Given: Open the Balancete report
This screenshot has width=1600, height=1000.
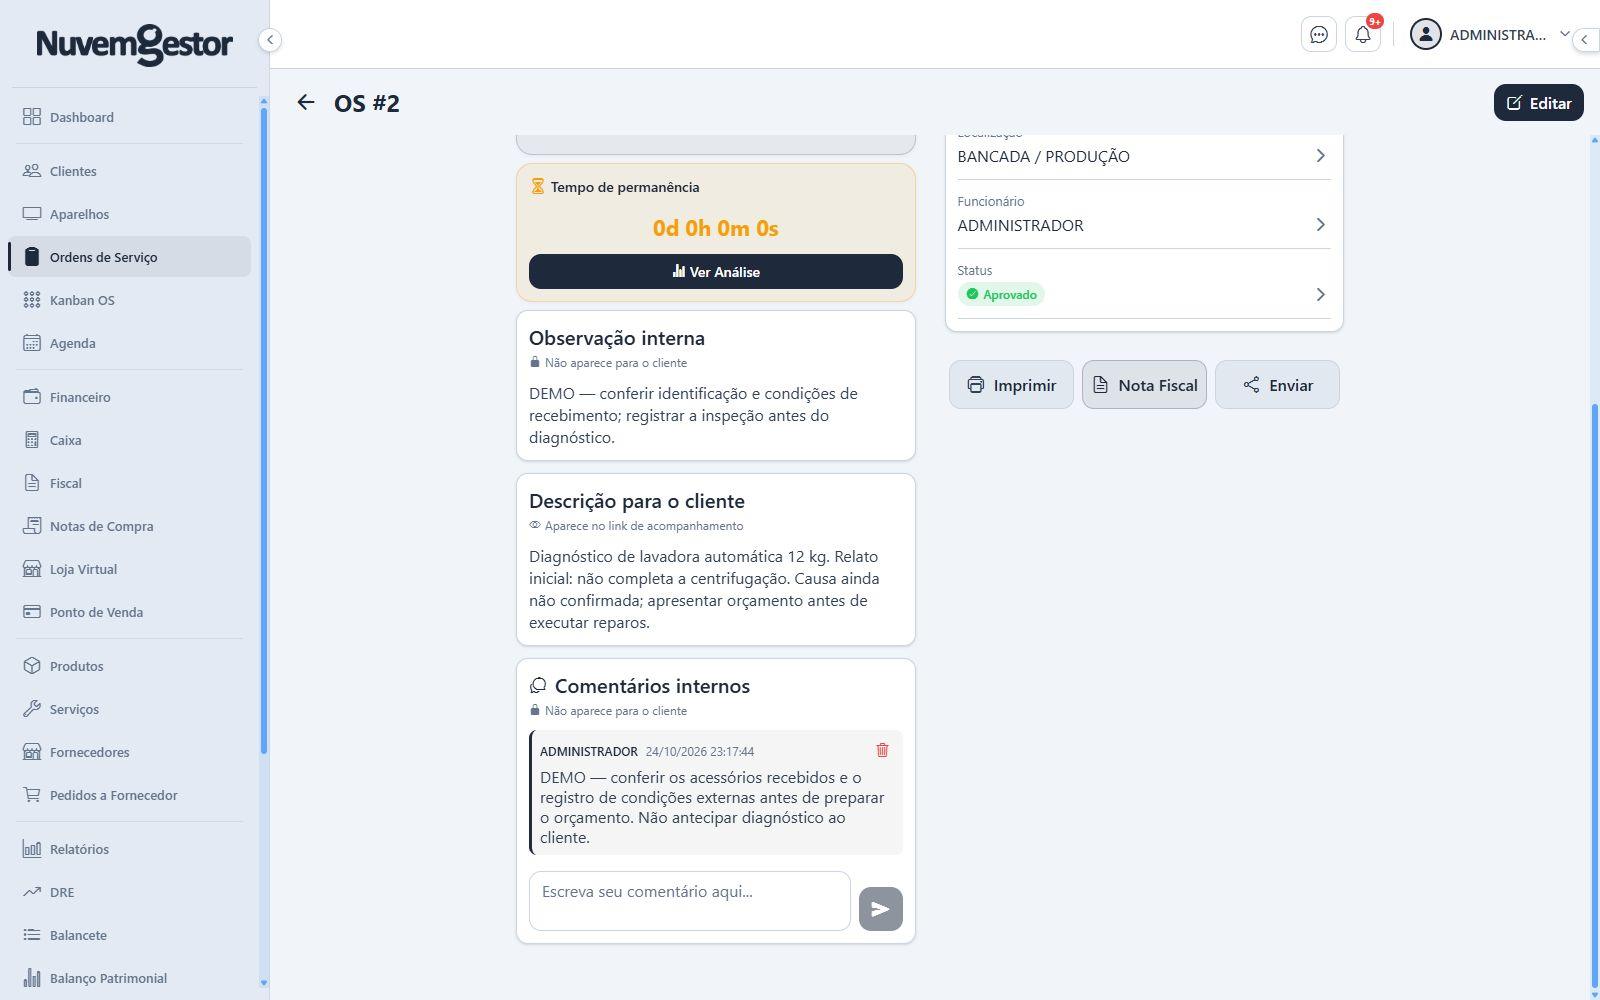Looking at the screenshot, I should click(x=129, y=935).
